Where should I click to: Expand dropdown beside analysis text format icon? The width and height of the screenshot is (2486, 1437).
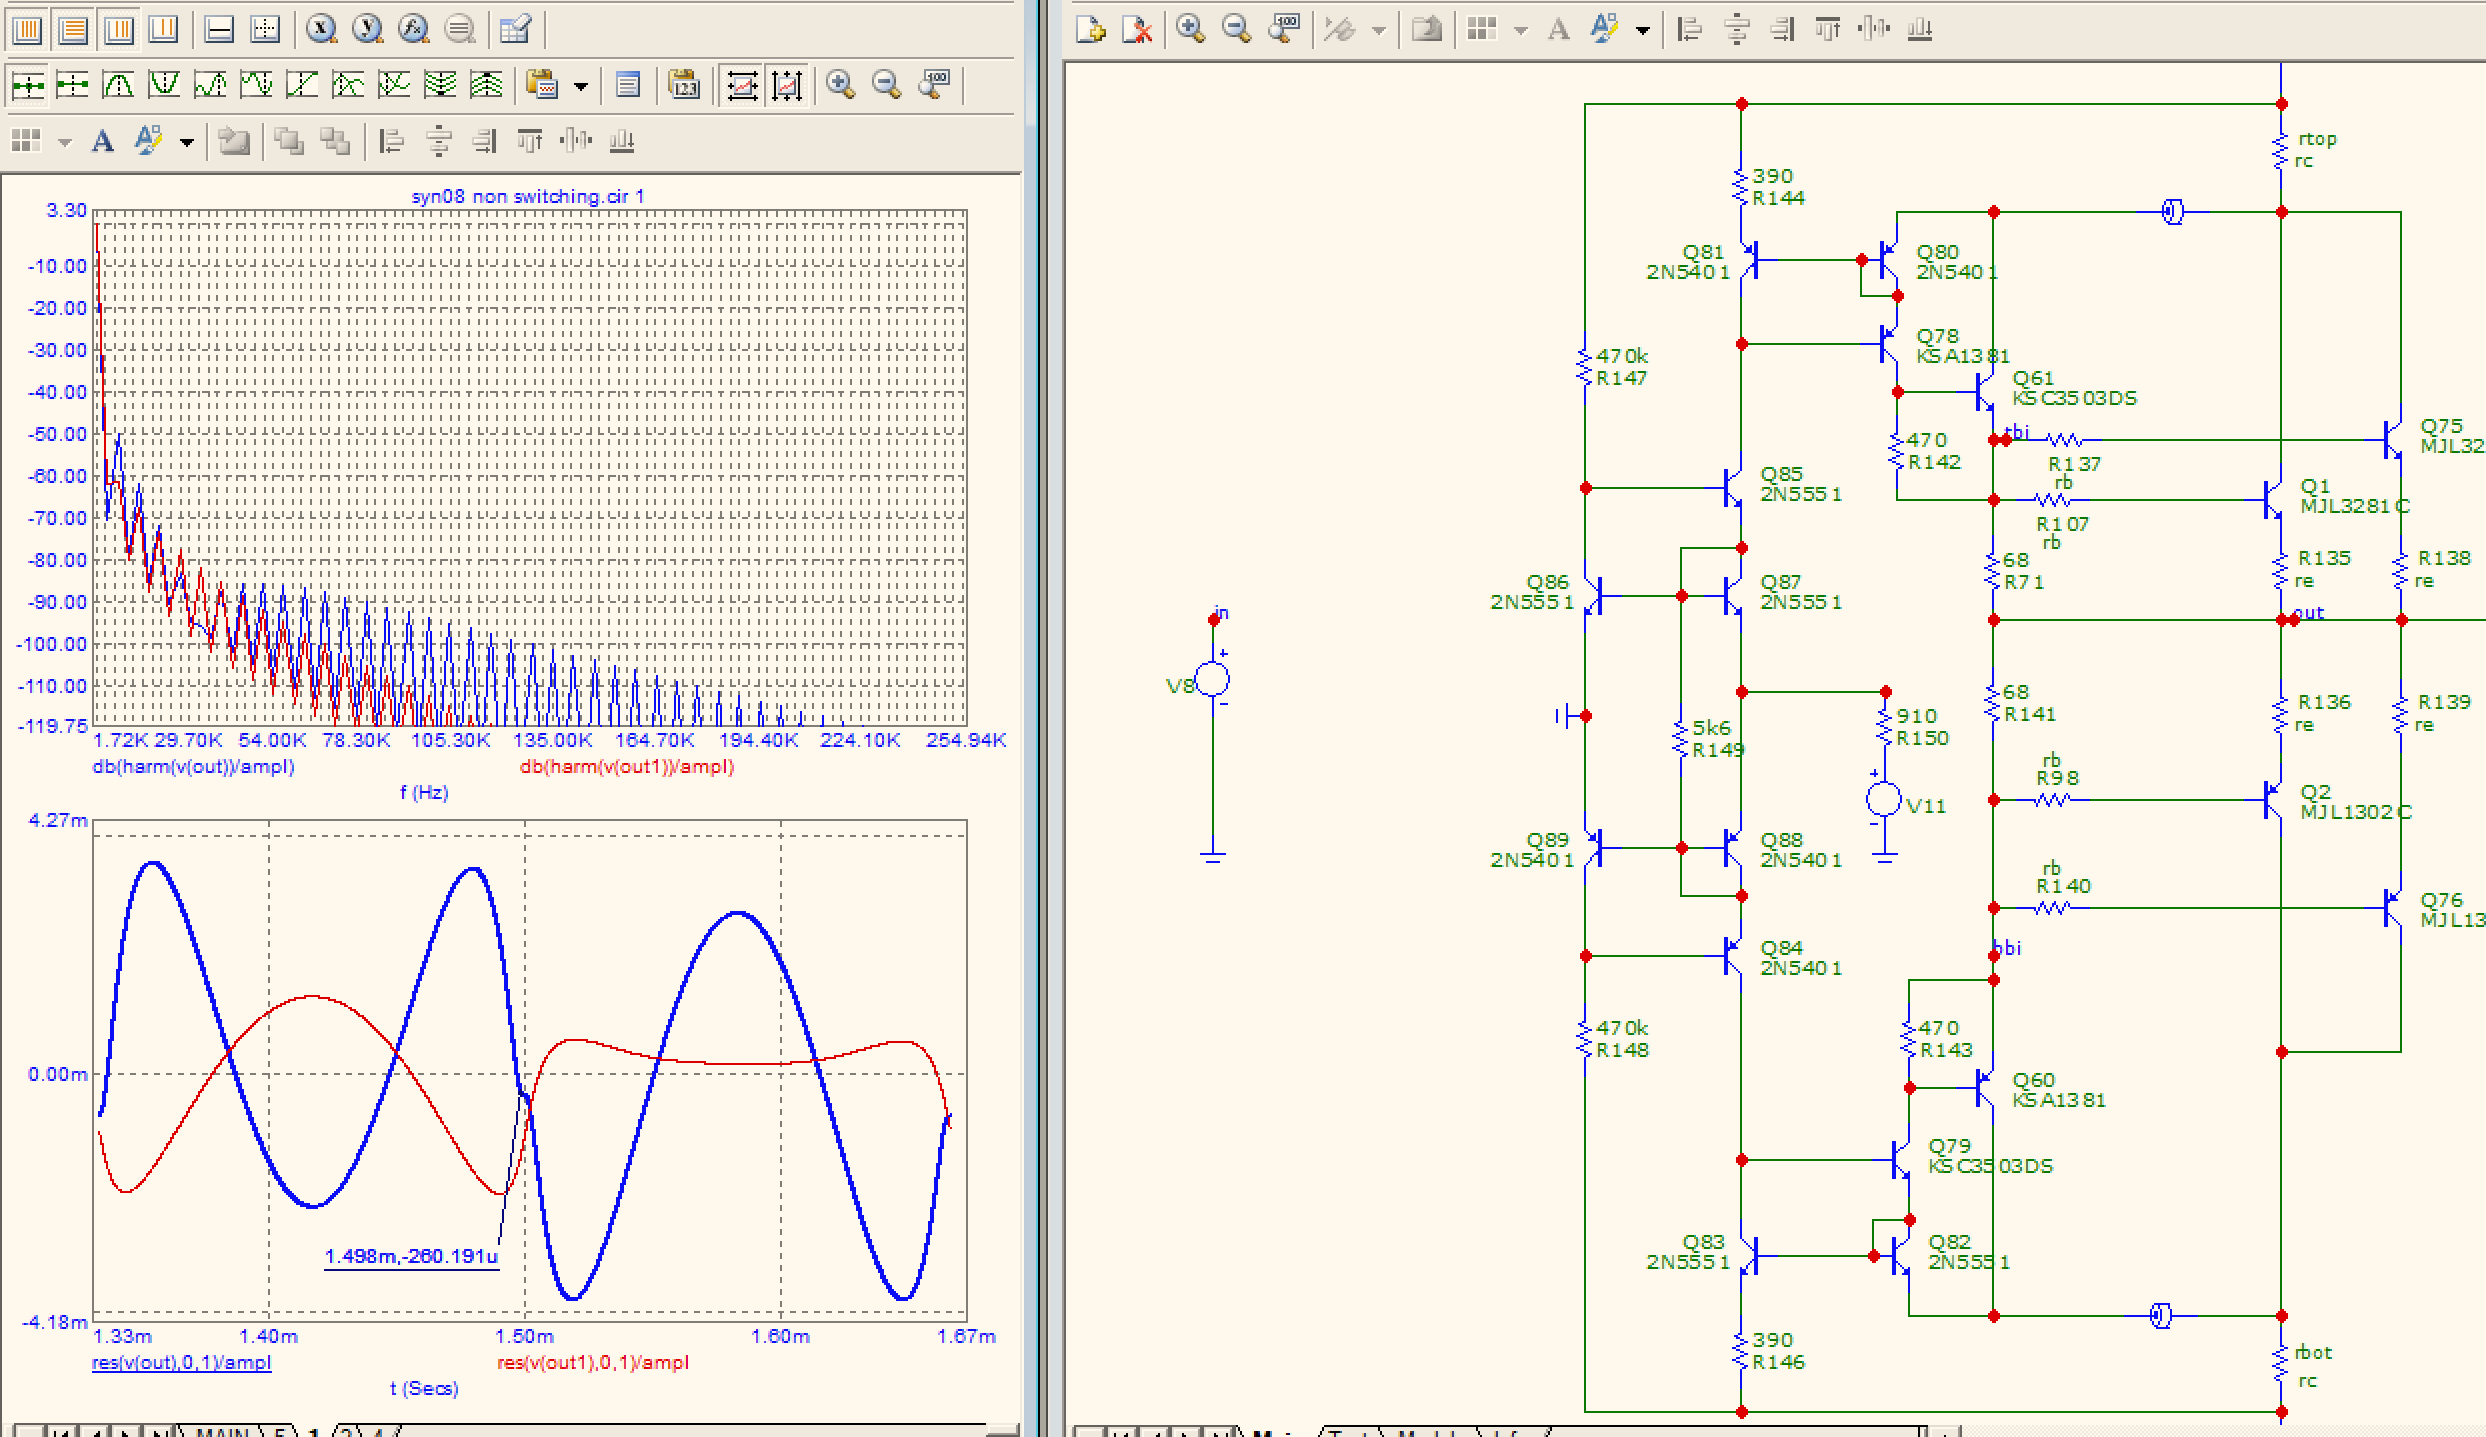click(x=186, y=142)
